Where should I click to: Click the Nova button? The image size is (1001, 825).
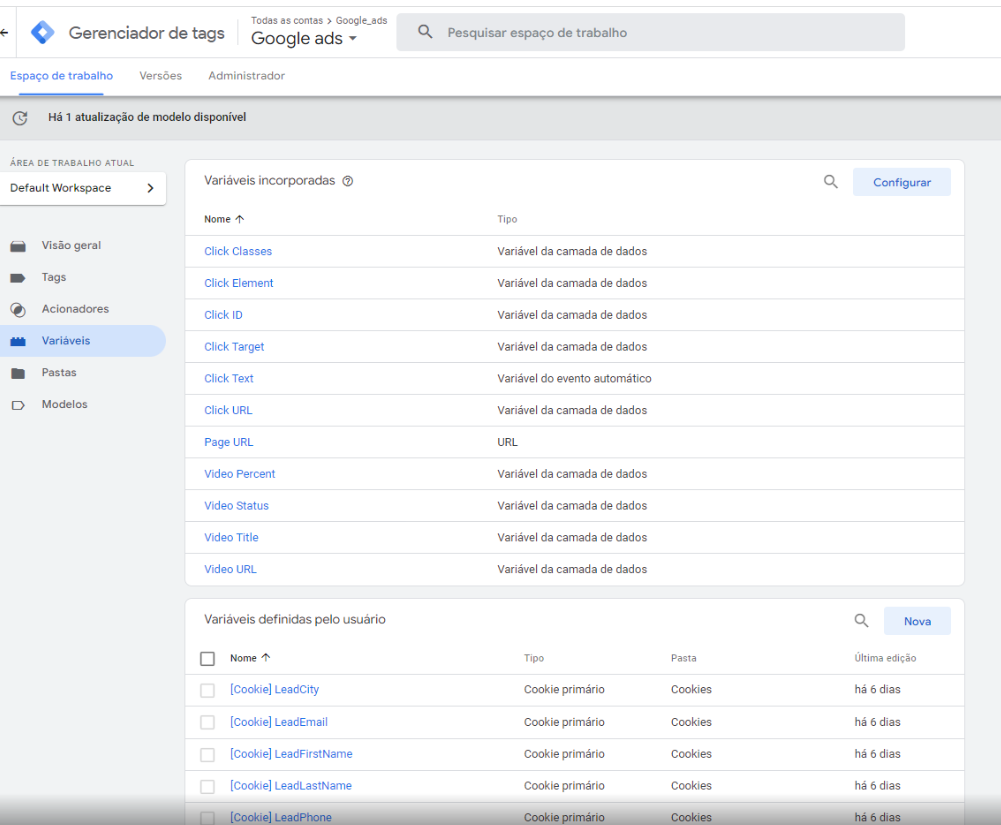pos(917,621)
